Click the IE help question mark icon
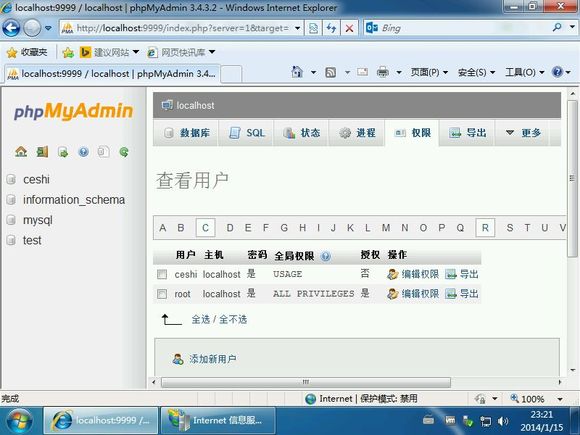 click(557, 72)
